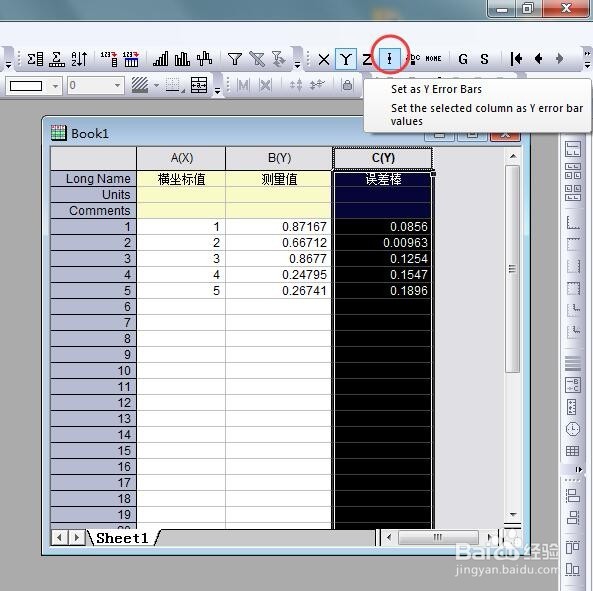
Task: Click the bar-chart icon just left of the funnel filter
Action: pos(204,59)
